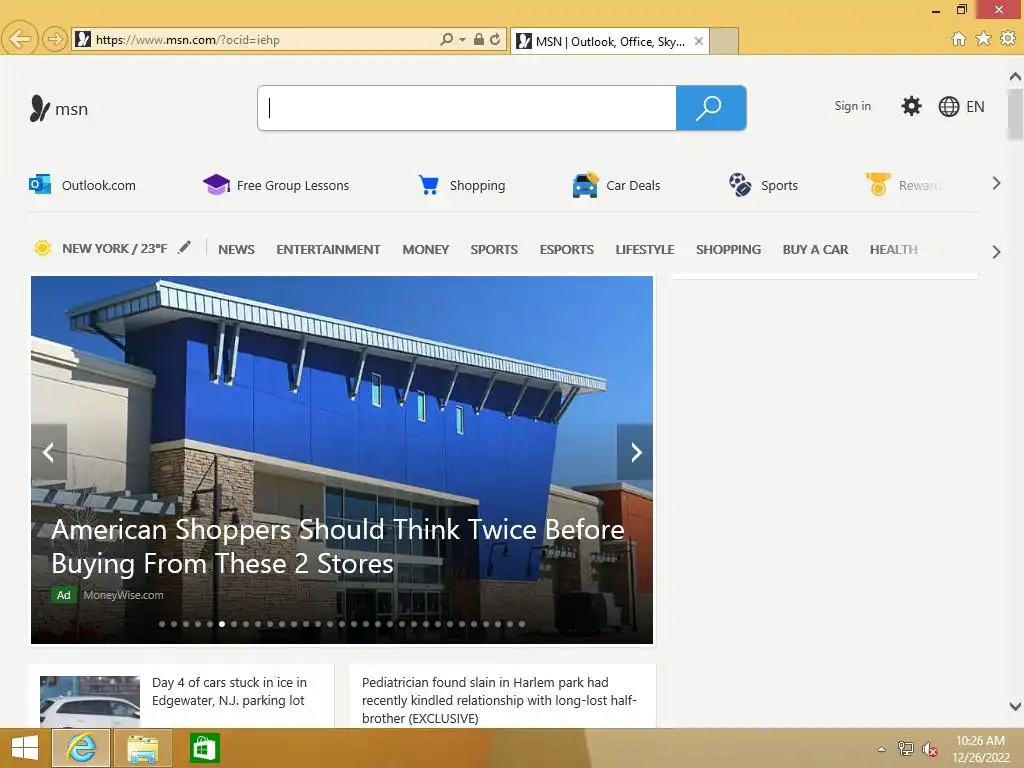Click the sun weather icon
The height and width of the screenshot is (768, 1024).
coord(42,248)
